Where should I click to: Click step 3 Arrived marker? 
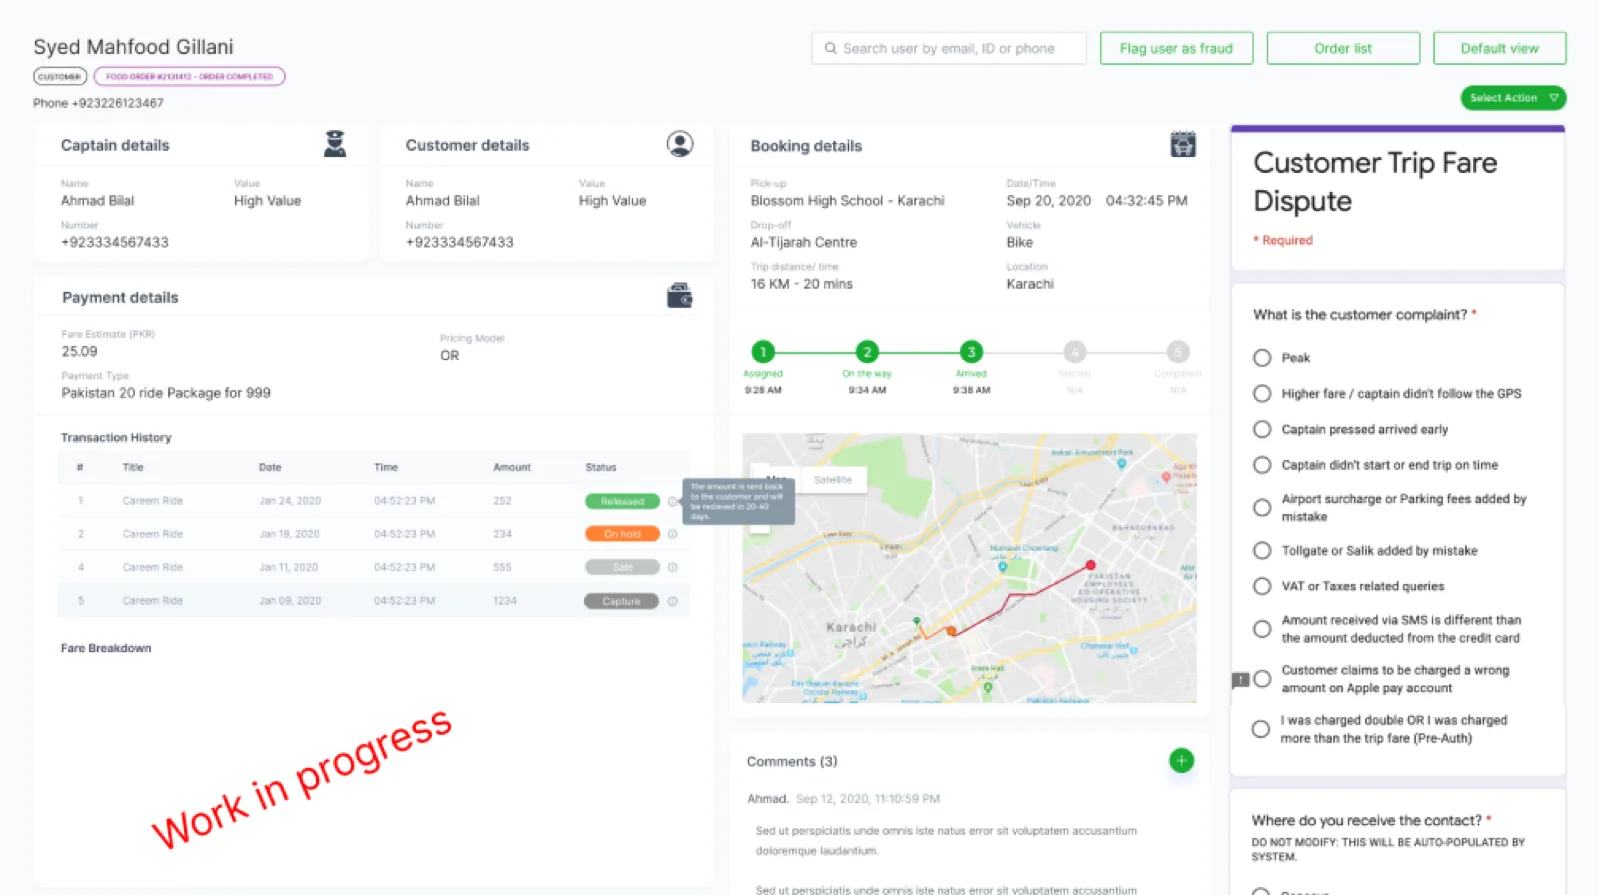[x=971, y=352]
